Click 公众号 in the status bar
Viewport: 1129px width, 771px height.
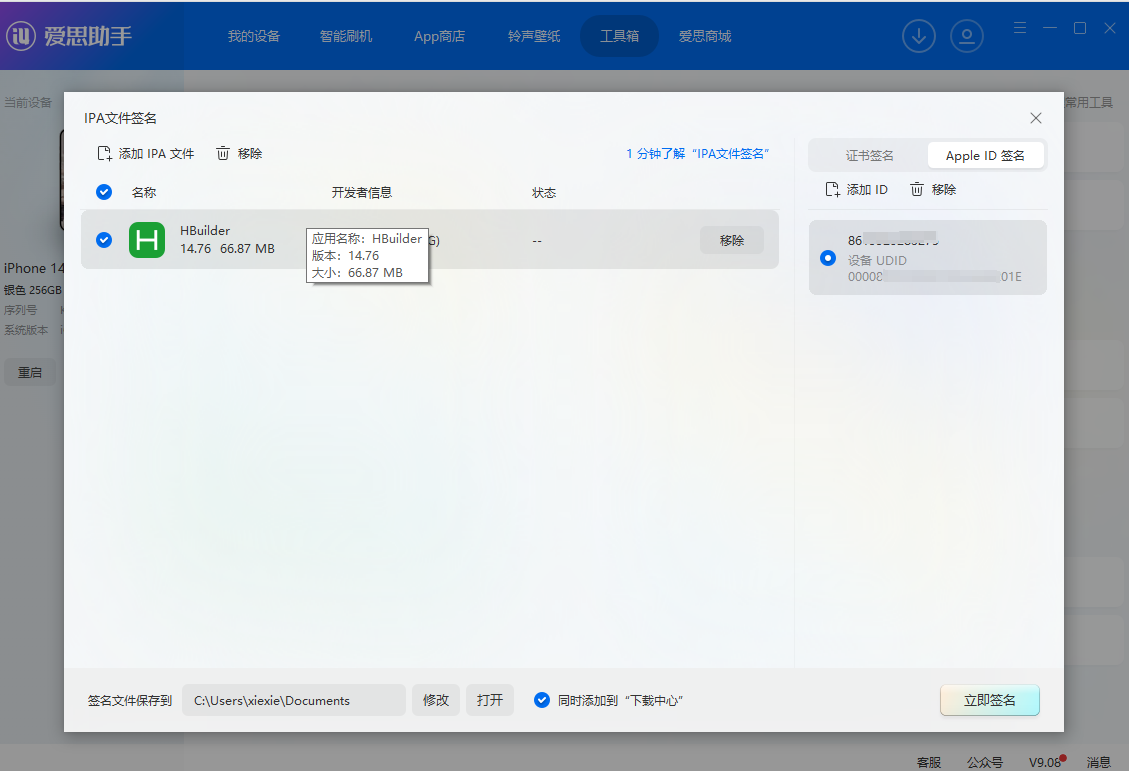coord(984,762)
